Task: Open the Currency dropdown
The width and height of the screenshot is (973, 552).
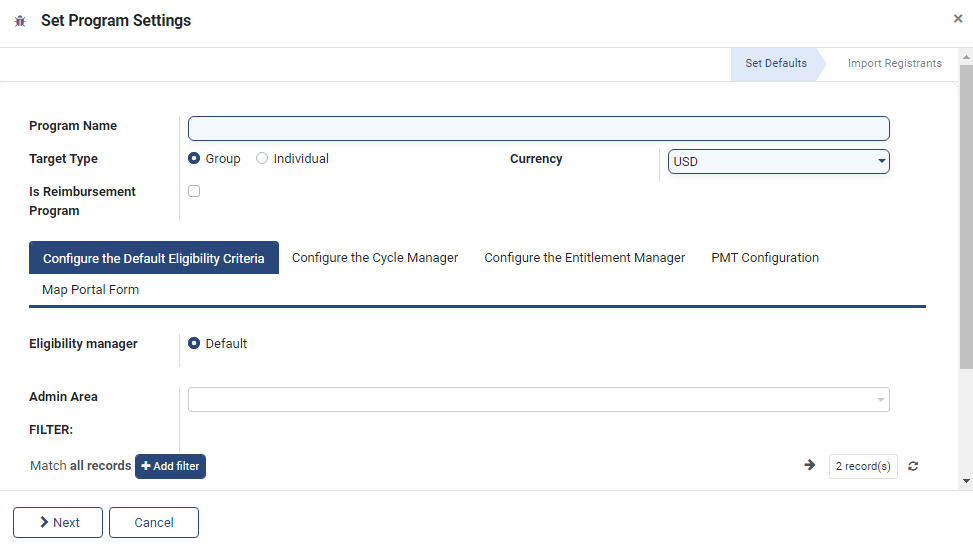Action: (778, 162)
